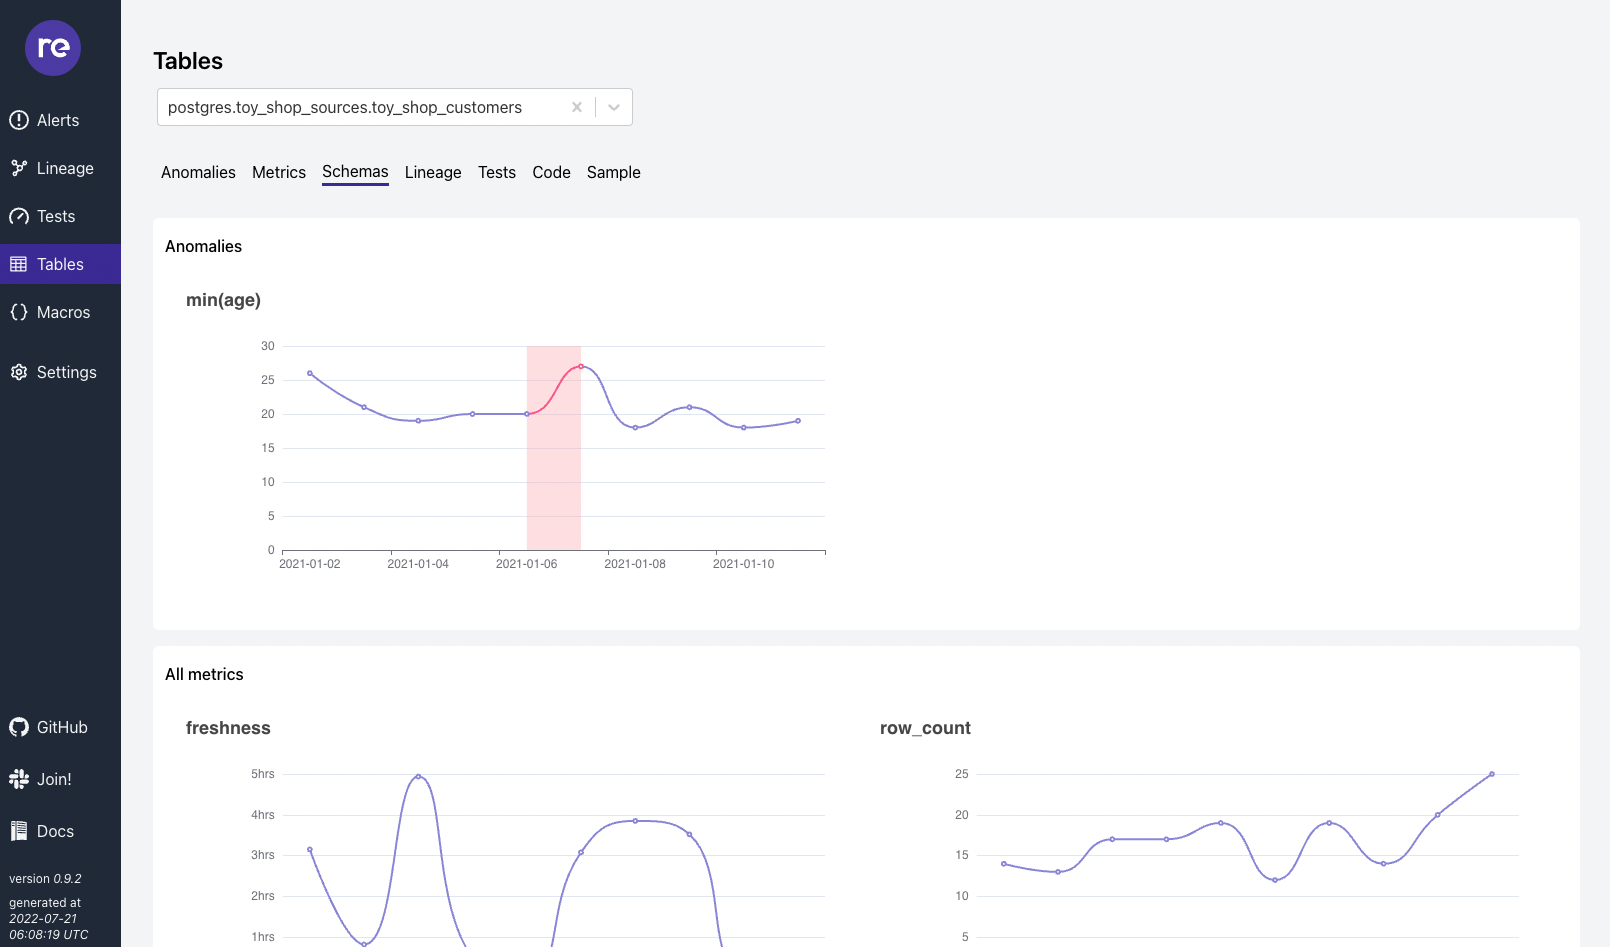Click the Macros braces icon
This screenshot has width=1610, height=947.
19,312
